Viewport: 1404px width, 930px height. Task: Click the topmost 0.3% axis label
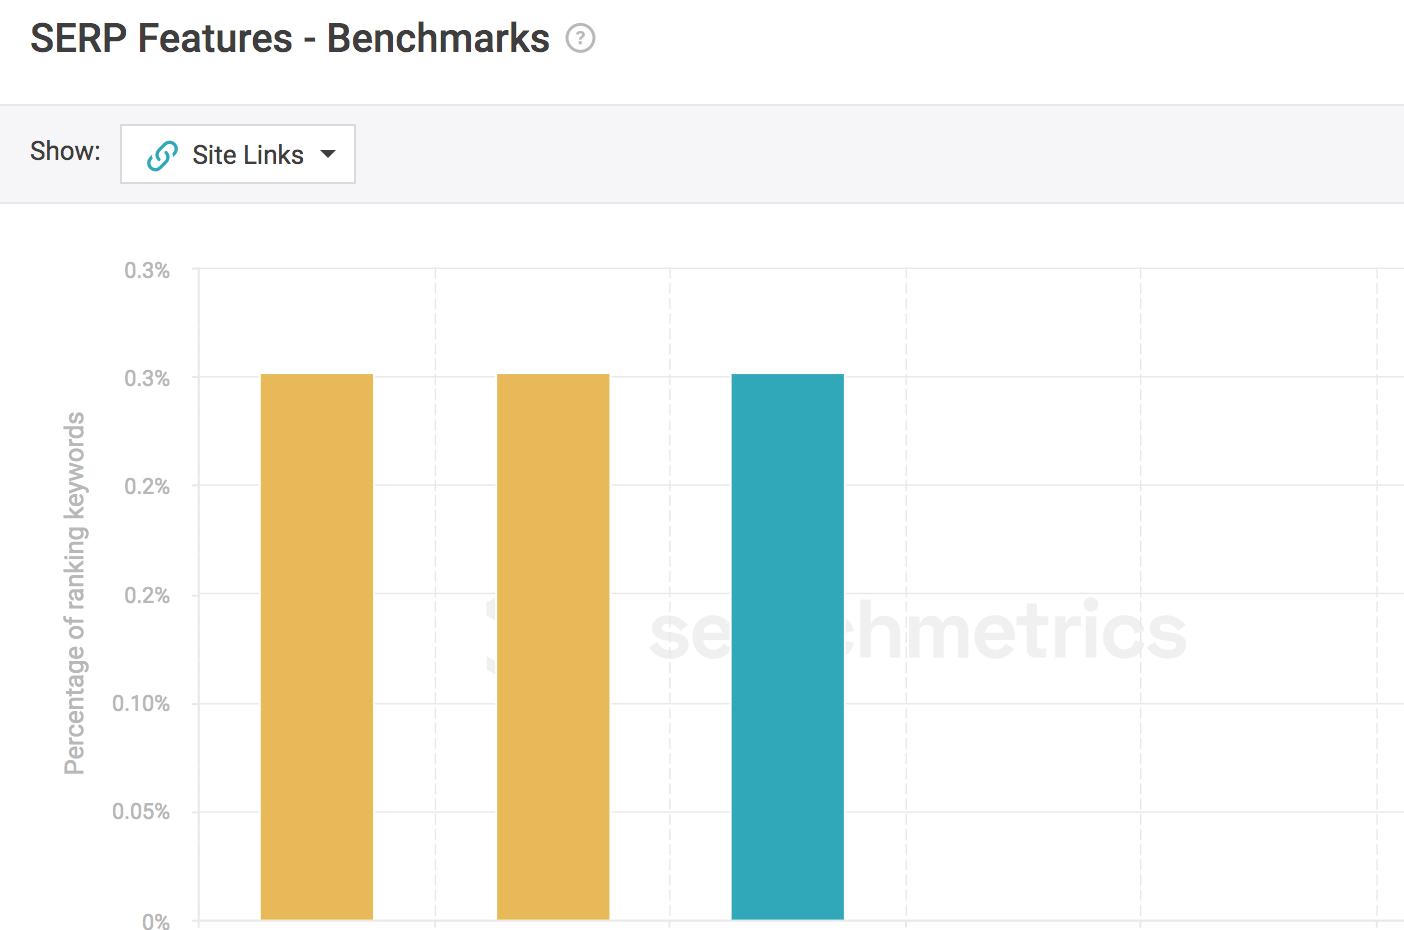147,270
